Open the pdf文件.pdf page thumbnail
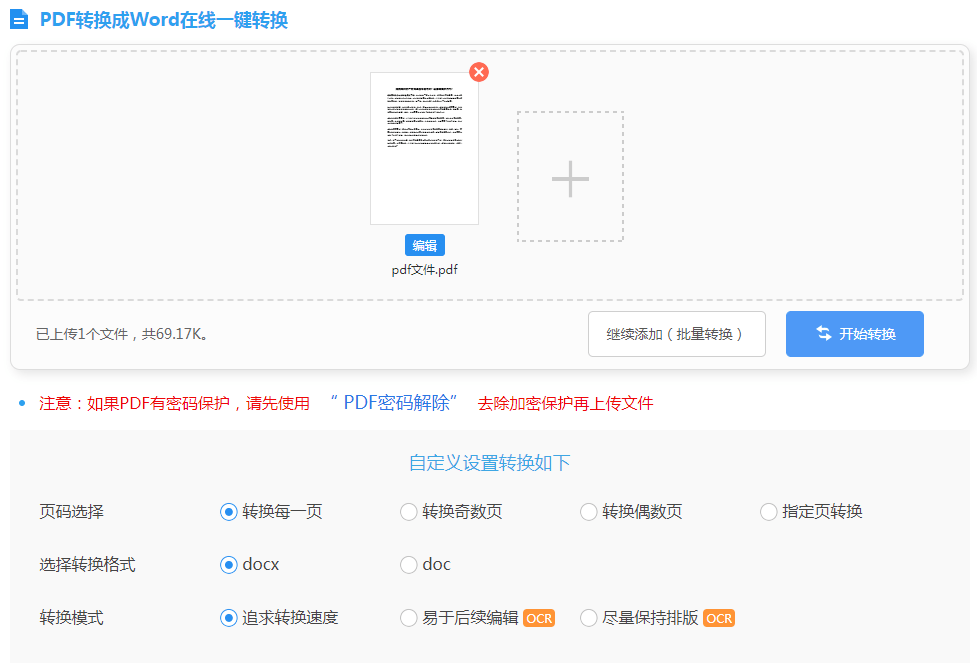The height and width of the screenshot is (670, 977). coord(424,148)
